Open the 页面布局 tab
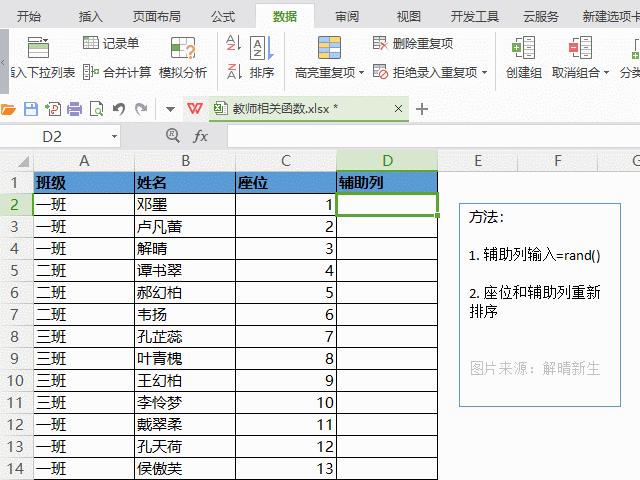640x480 pixels. click(x=157, y=17)
